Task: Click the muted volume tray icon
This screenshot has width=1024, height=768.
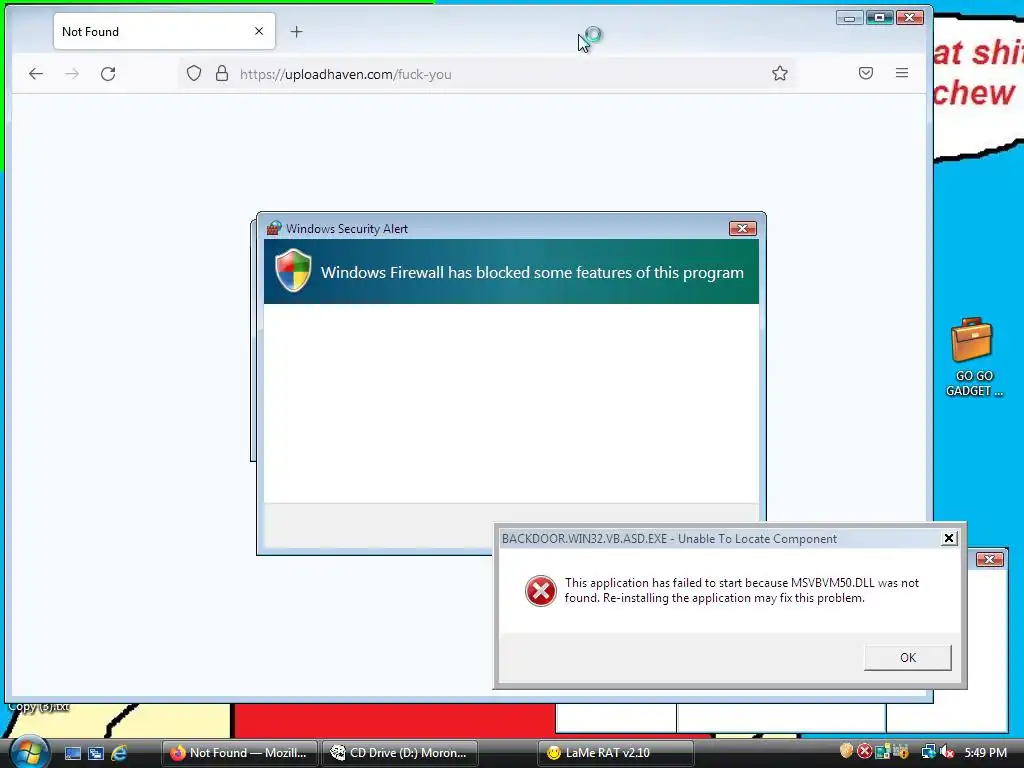Action: pyautogui.click(x=947, y=752)
